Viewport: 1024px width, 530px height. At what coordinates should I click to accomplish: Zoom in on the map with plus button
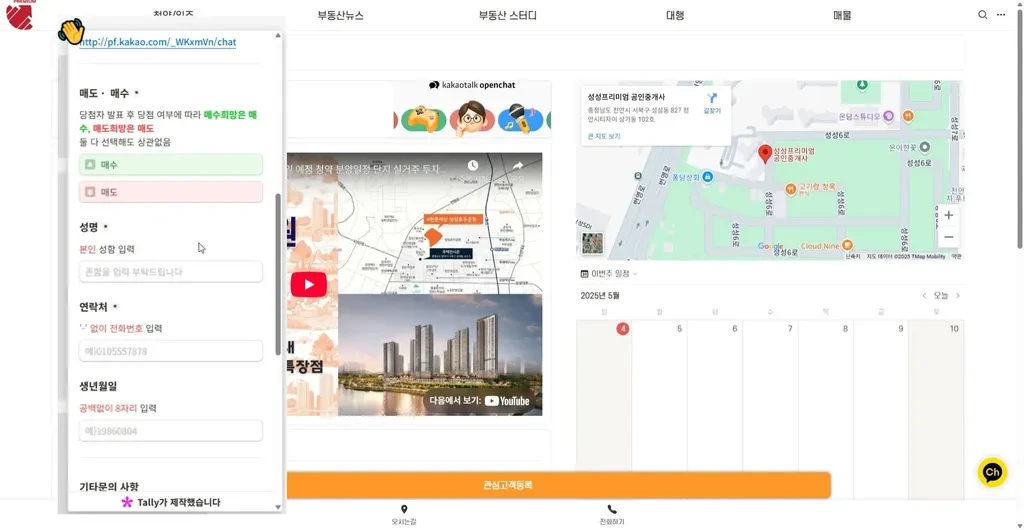coord(948,215)
